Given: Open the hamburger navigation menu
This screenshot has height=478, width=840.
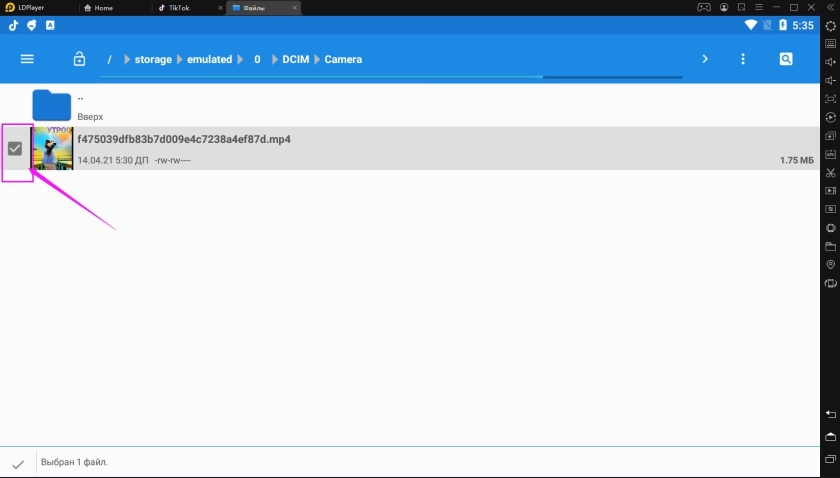Looking at the screenshot, I should [x=27, y=60].
